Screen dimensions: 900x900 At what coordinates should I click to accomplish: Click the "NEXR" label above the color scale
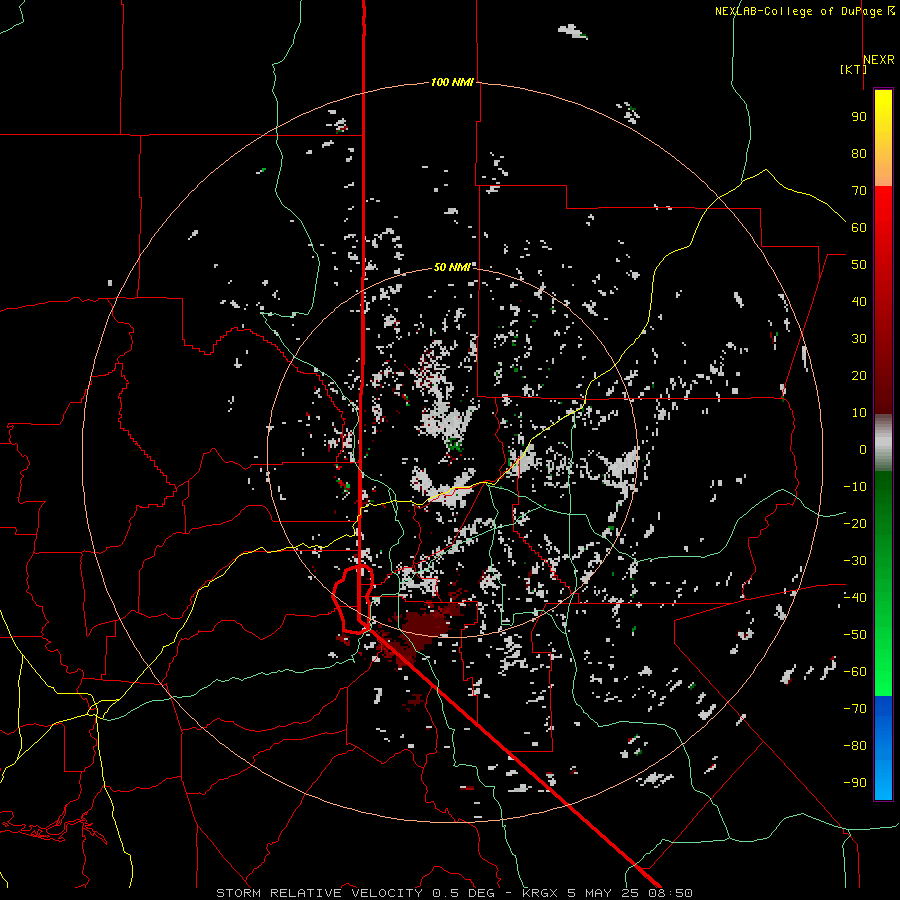(x=879, y=60)
